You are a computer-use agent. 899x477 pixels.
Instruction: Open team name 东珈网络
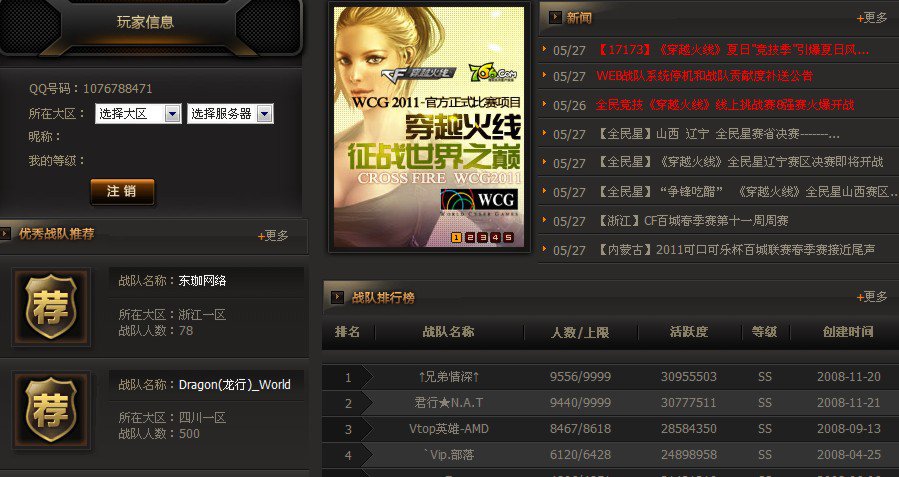pyautogui.click(x=202, y=280)
